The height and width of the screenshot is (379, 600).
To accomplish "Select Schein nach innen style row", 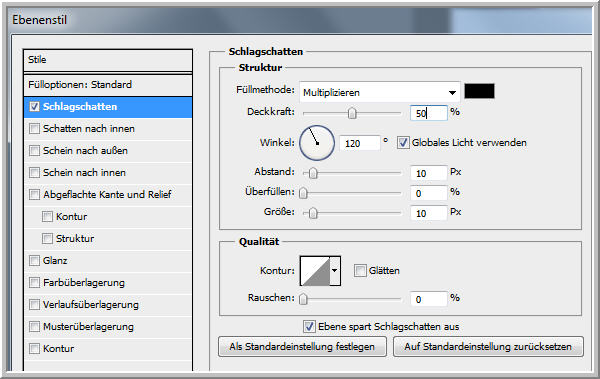I will (x=108, y=173).
